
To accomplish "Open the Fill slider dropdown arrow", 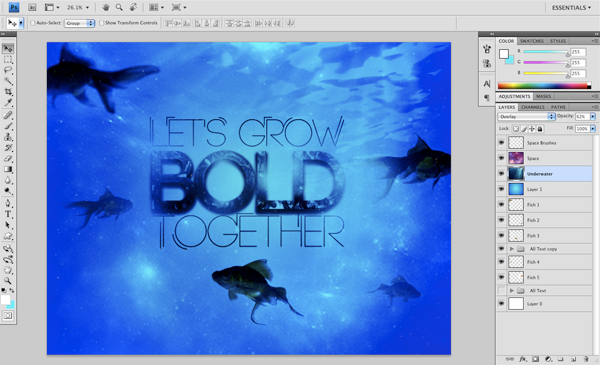I will pyautogui.click(x=593, y=129).
